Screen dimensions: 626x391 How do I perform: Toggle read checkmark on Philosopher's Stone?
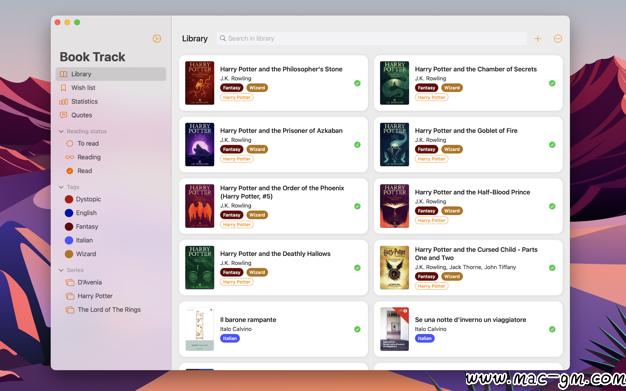(x=357, y=83)
